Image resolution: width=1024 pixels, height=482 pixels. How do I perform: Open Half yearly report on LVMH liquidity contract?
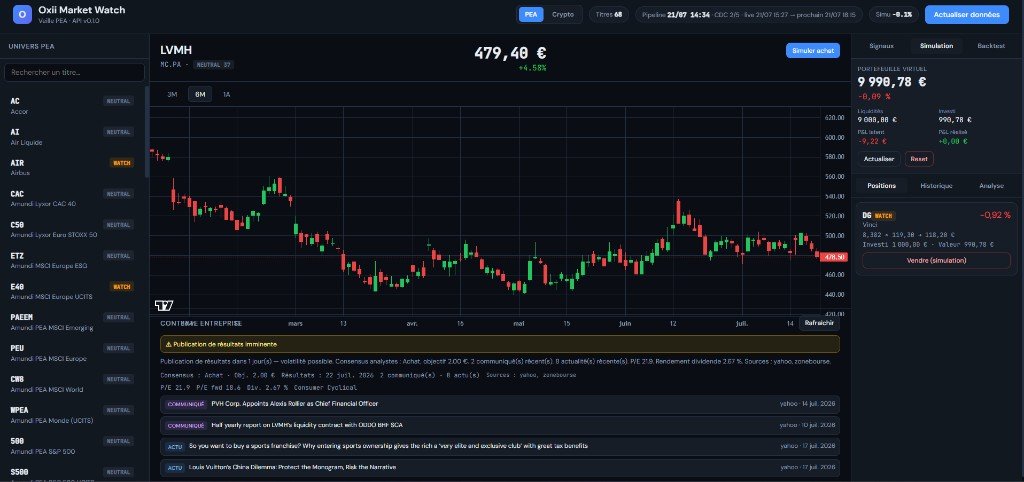[500, 425]
